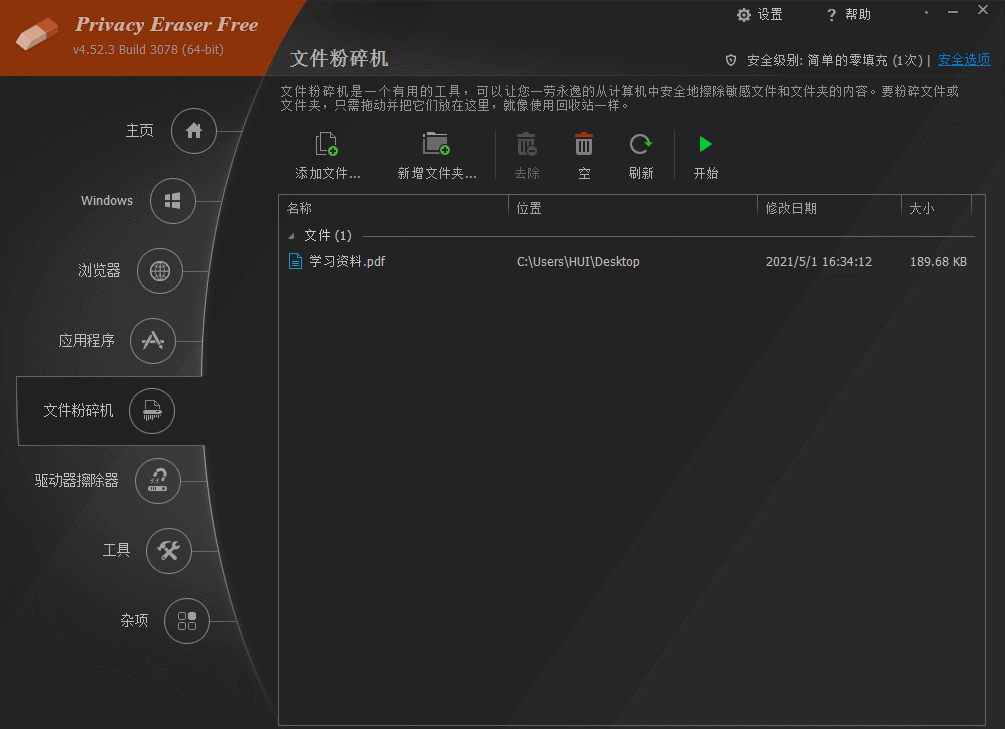Image resolution: width=1005 pixels, height=729 pixels.
Task: Open the 浏览器 browser globe icon
Action: click(160, 271)
